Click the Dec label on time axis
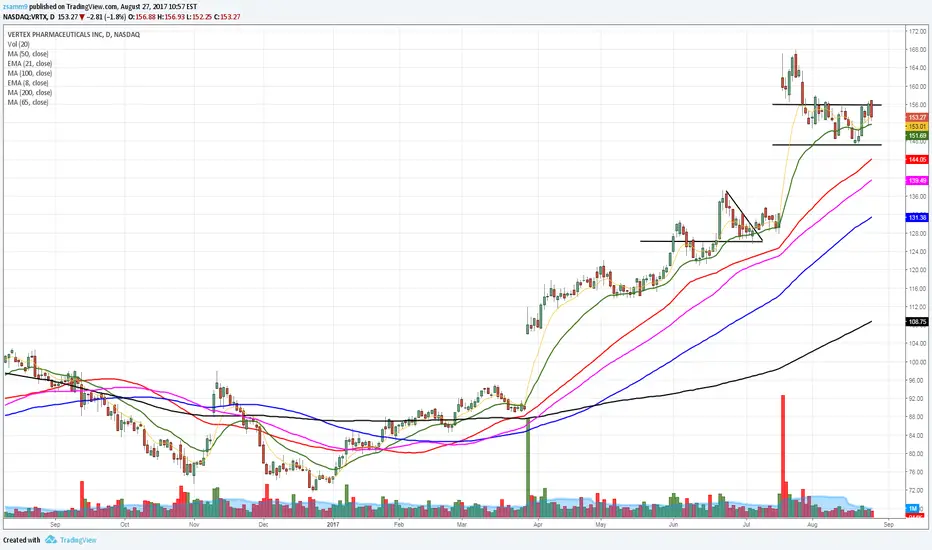 (x=263, y=524)
